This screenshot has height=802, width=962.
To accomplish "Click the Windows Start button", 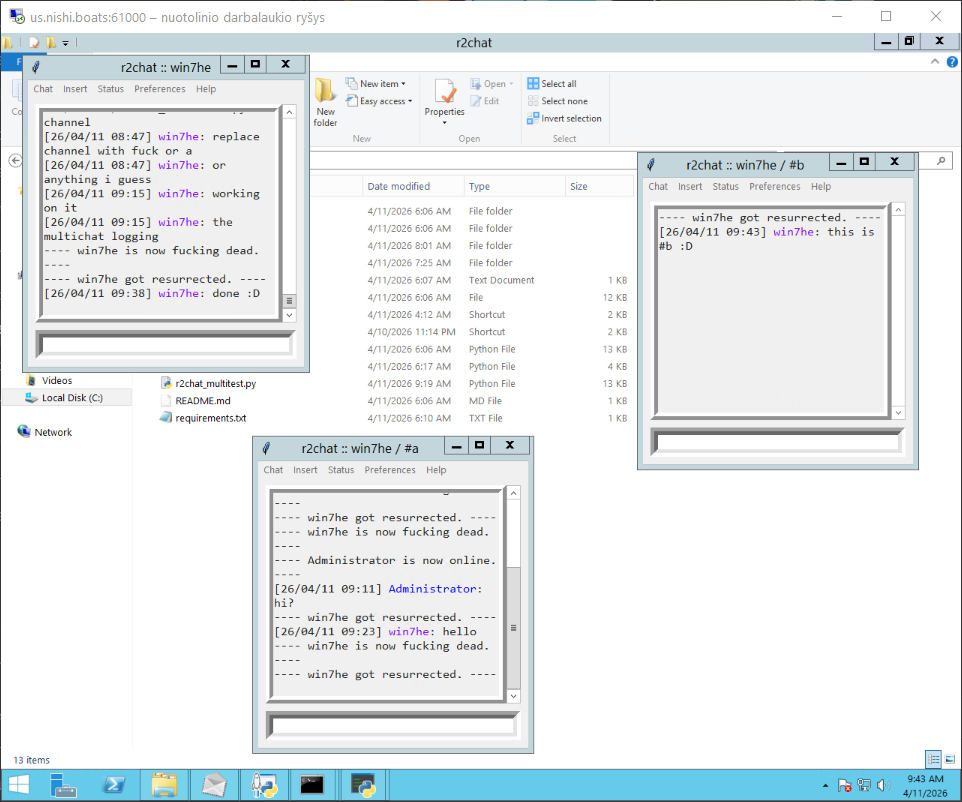I will click(19, 785).
